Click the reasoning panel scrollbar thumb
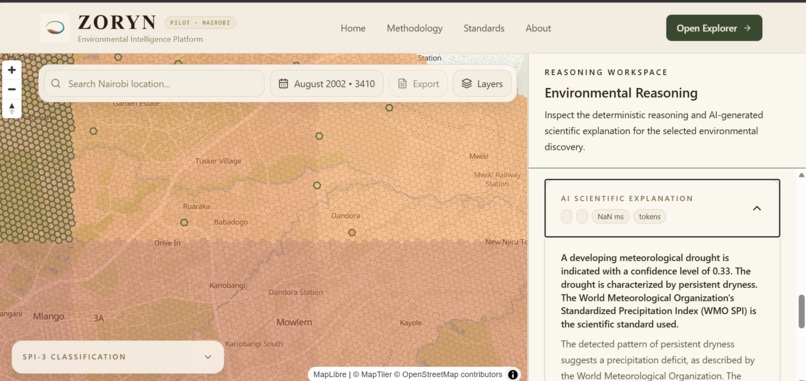 coord(801,312)
